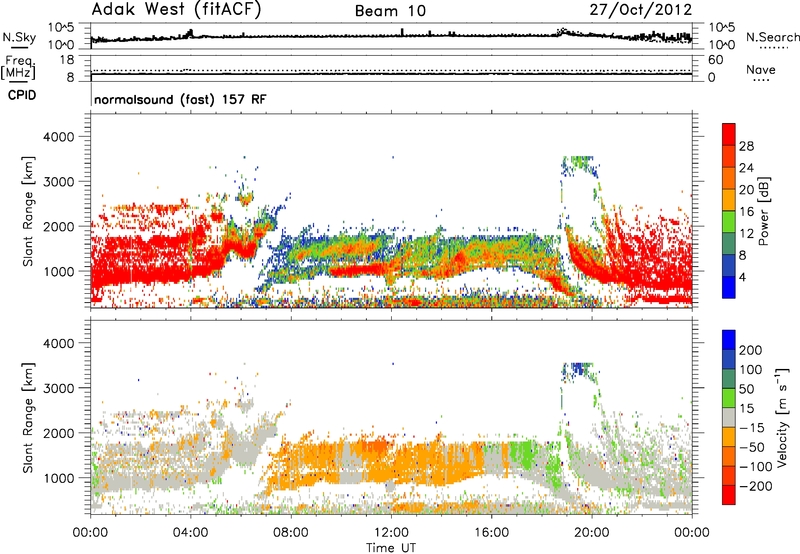800x554 pixels.
Task: Click the '20' power colorbar value
Action: [746, 190]
